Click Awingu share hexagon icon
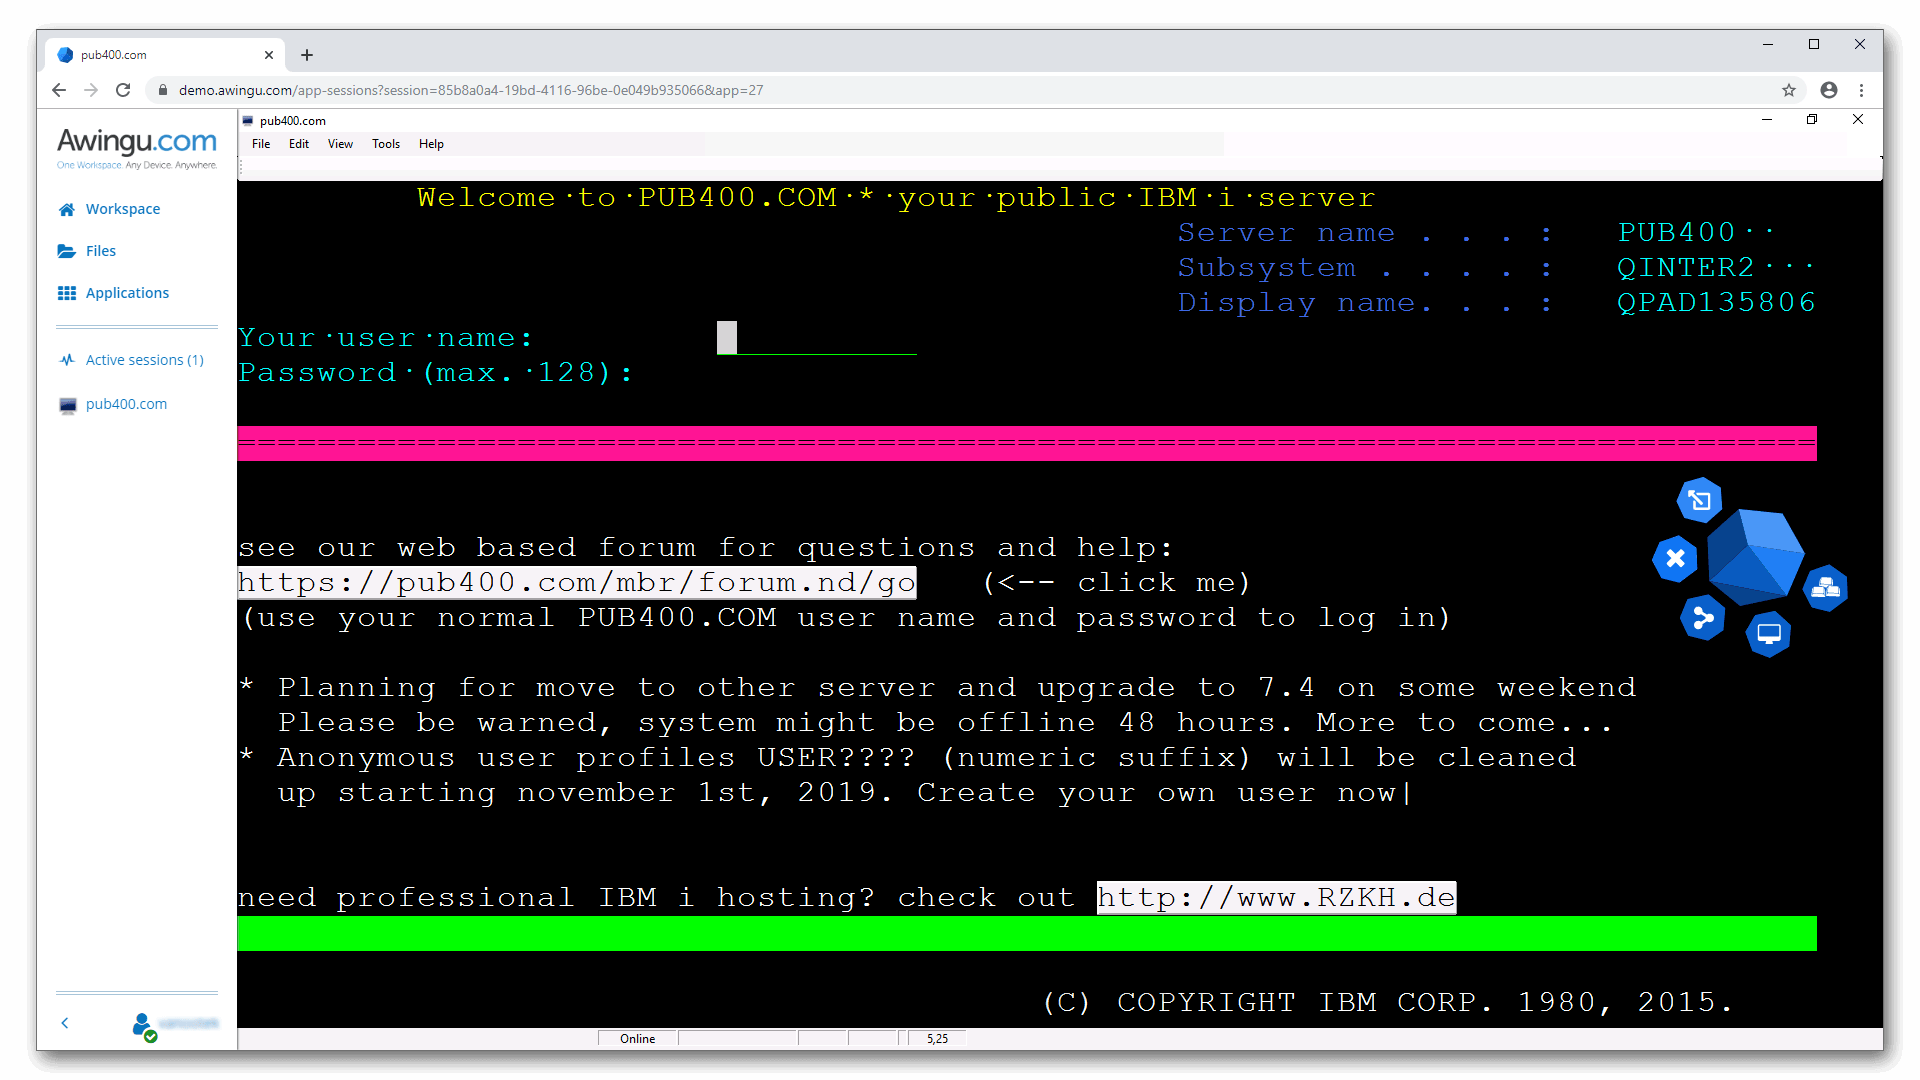The height and width of the screenshot is (1080, 1920). (x=1703, y=618)
